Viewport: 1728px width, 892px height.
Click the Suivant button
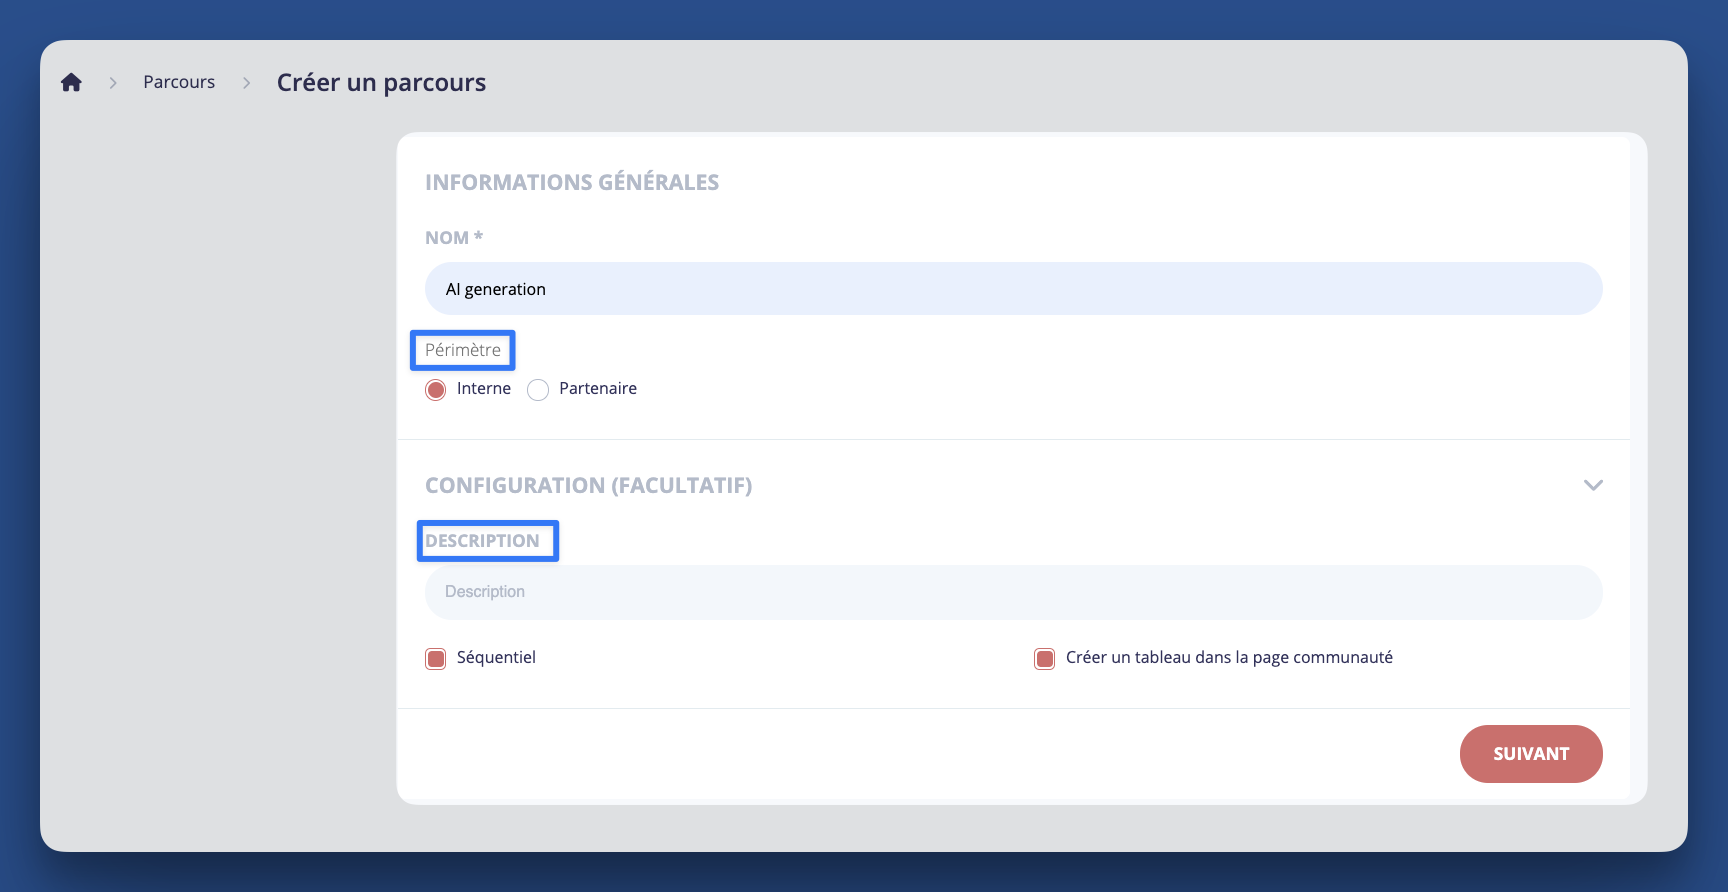1531,754
